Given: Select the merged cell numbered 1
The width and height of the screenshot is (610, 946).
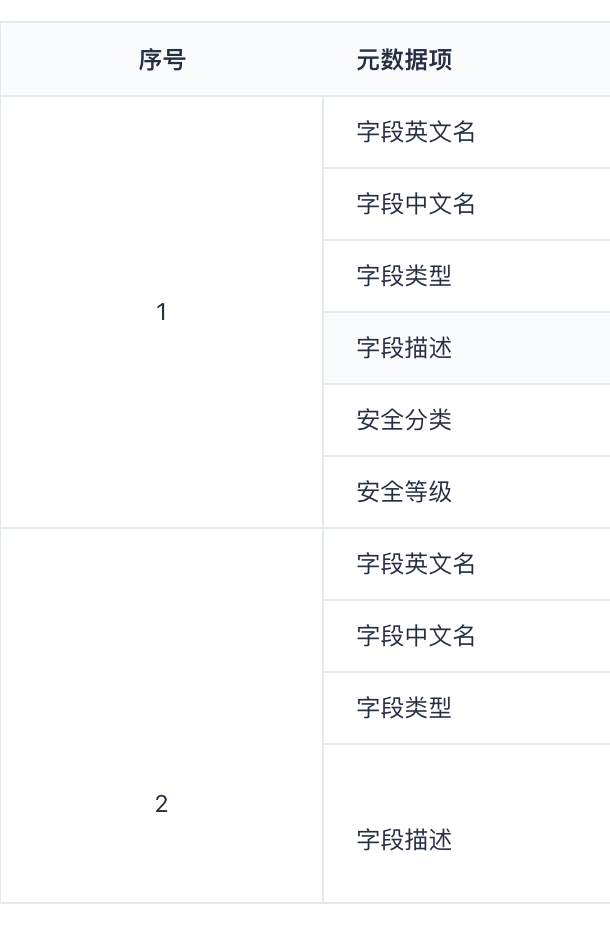Looking at the screenshot, I should click(x=162, y=312).
